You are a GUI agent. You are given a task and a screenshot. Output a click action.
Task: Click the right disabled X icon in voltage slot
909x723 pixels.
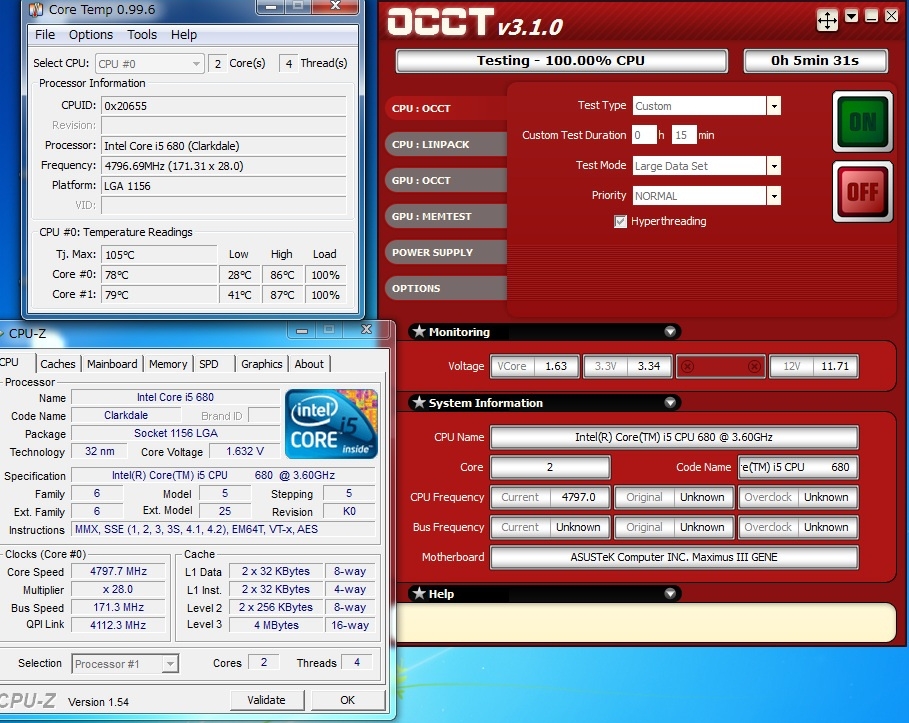click(754, 366)
